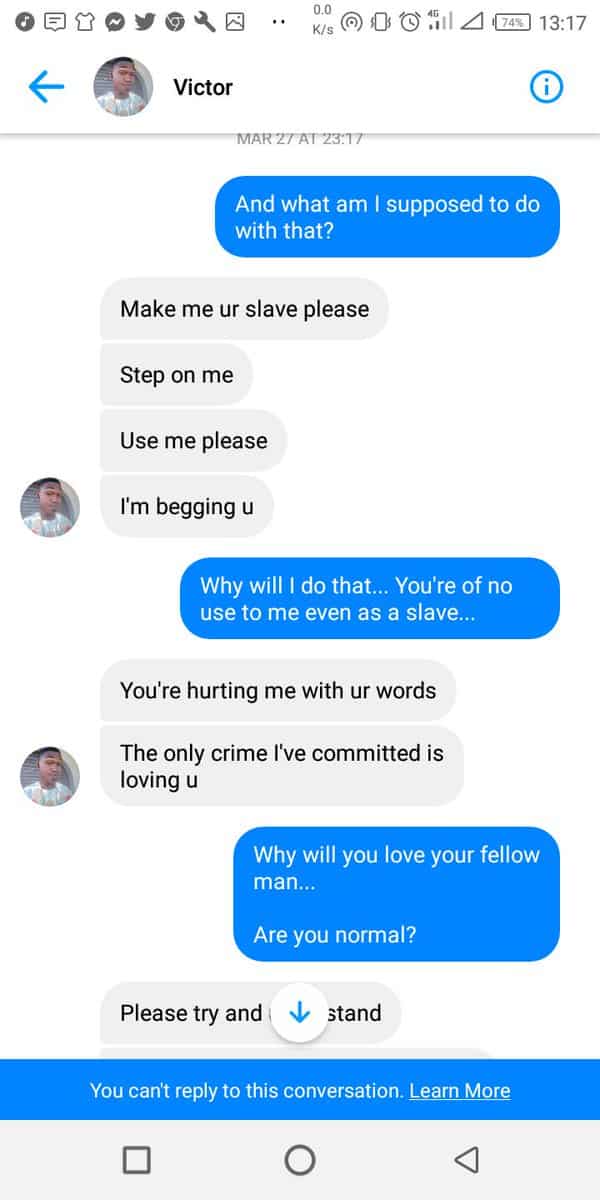Screen dimensions: 600x1200
Task: Select the "Make me ur slave please" message
Action: [x=244, y=309]
